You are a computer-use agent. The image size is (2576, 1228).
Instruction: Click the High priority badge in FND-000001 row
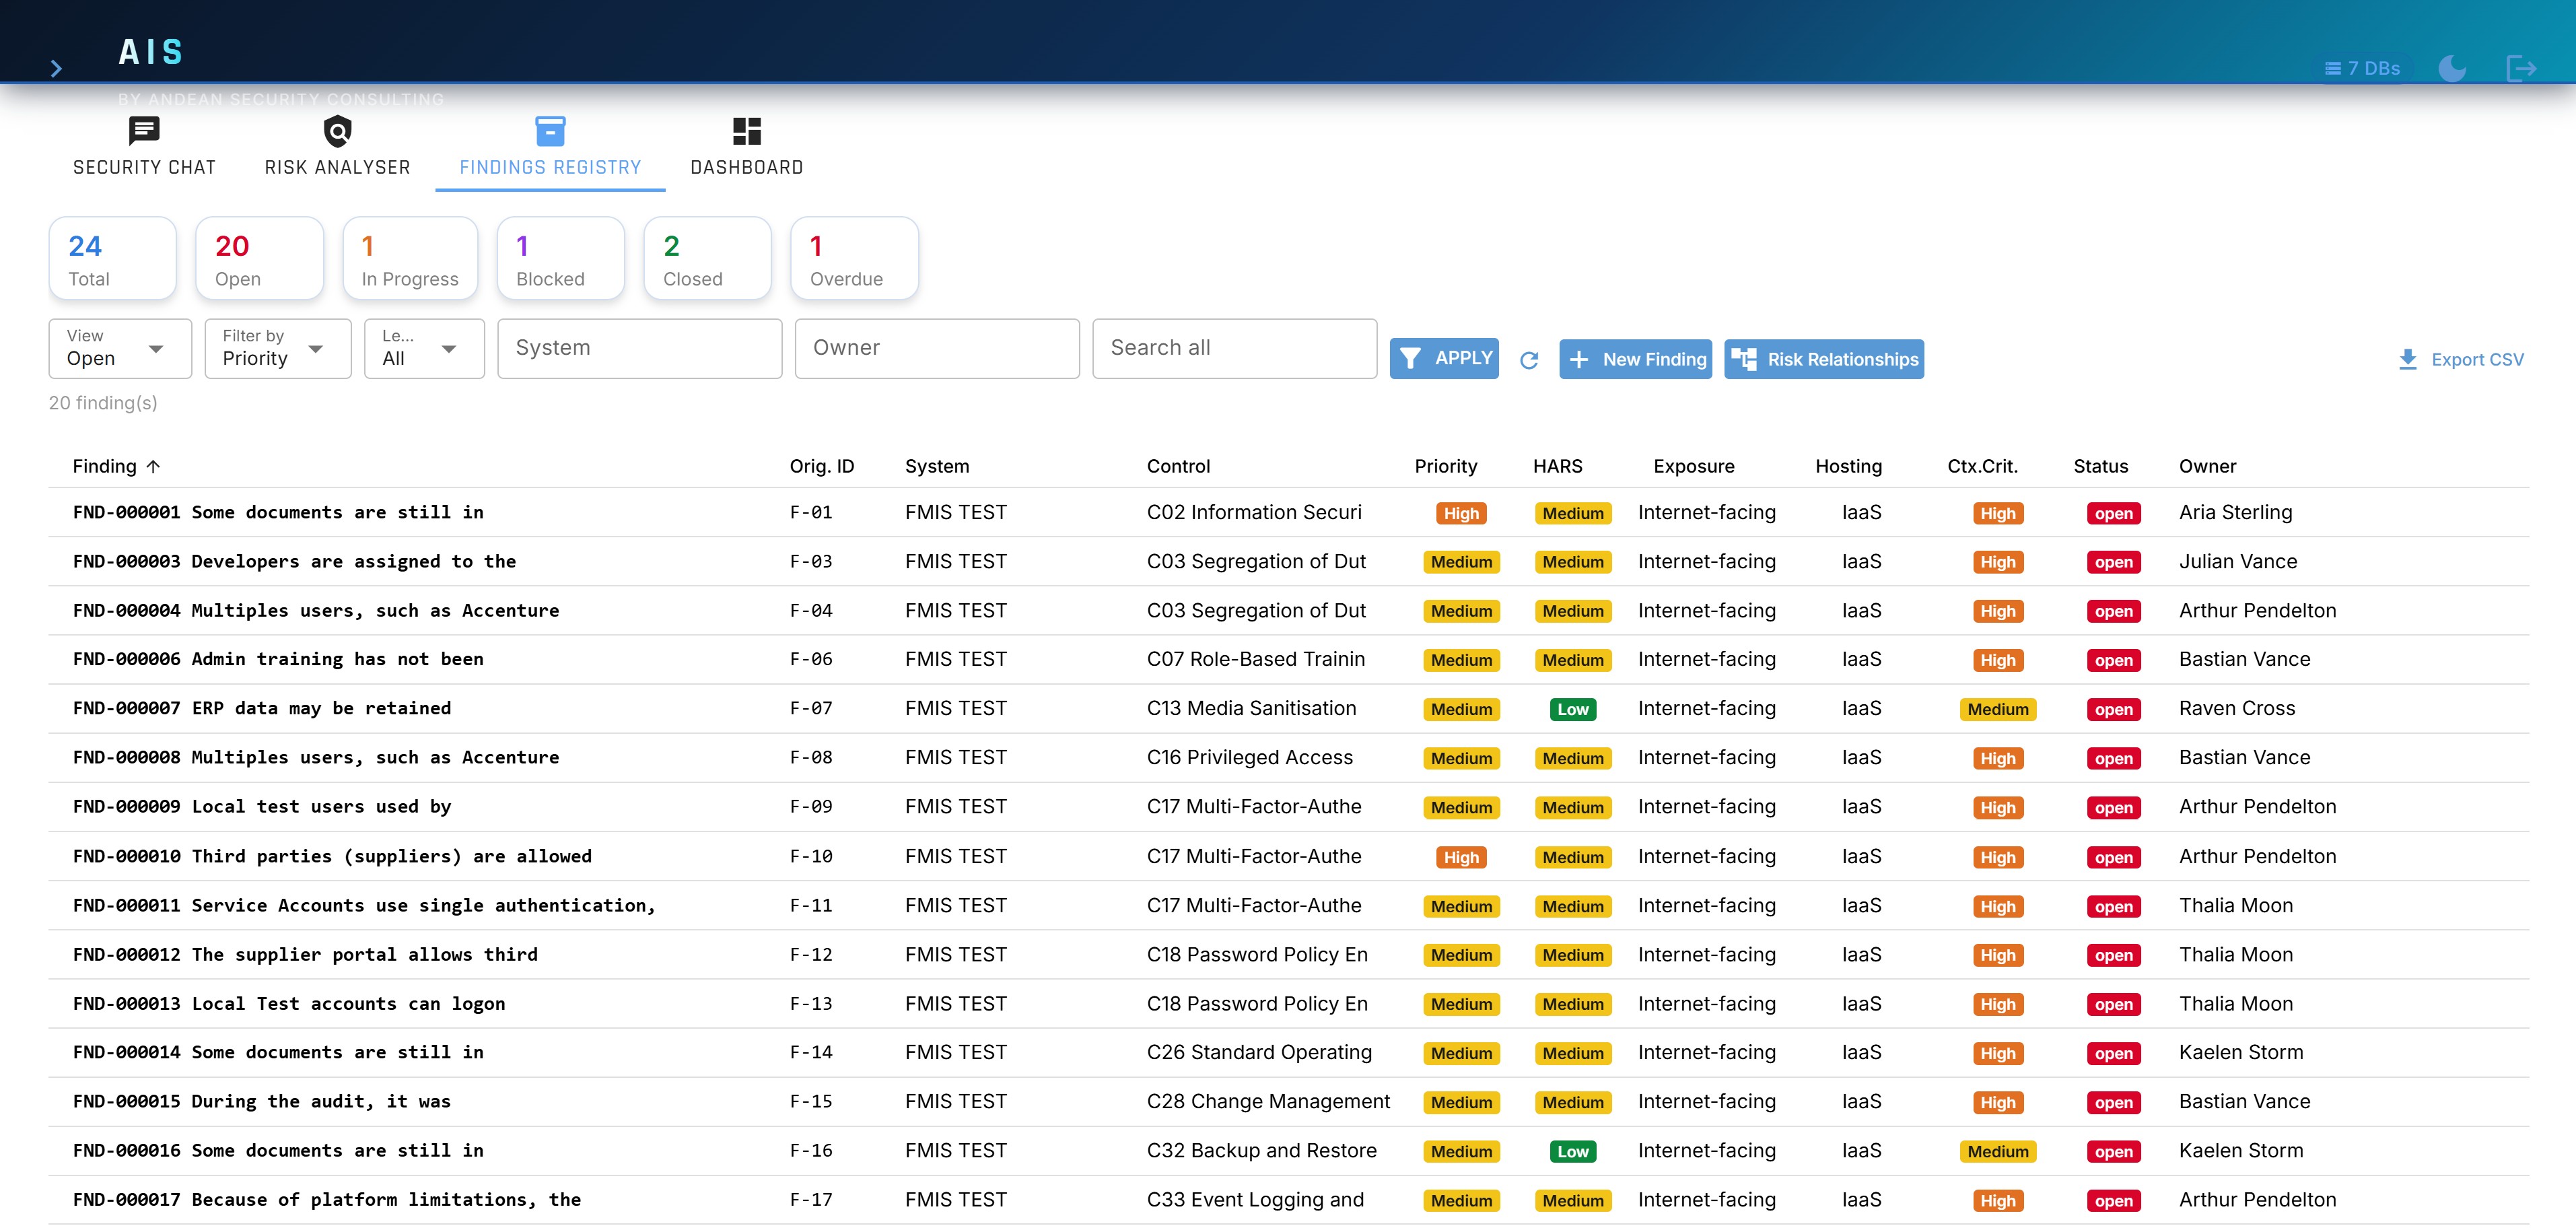pos(1461,513)
